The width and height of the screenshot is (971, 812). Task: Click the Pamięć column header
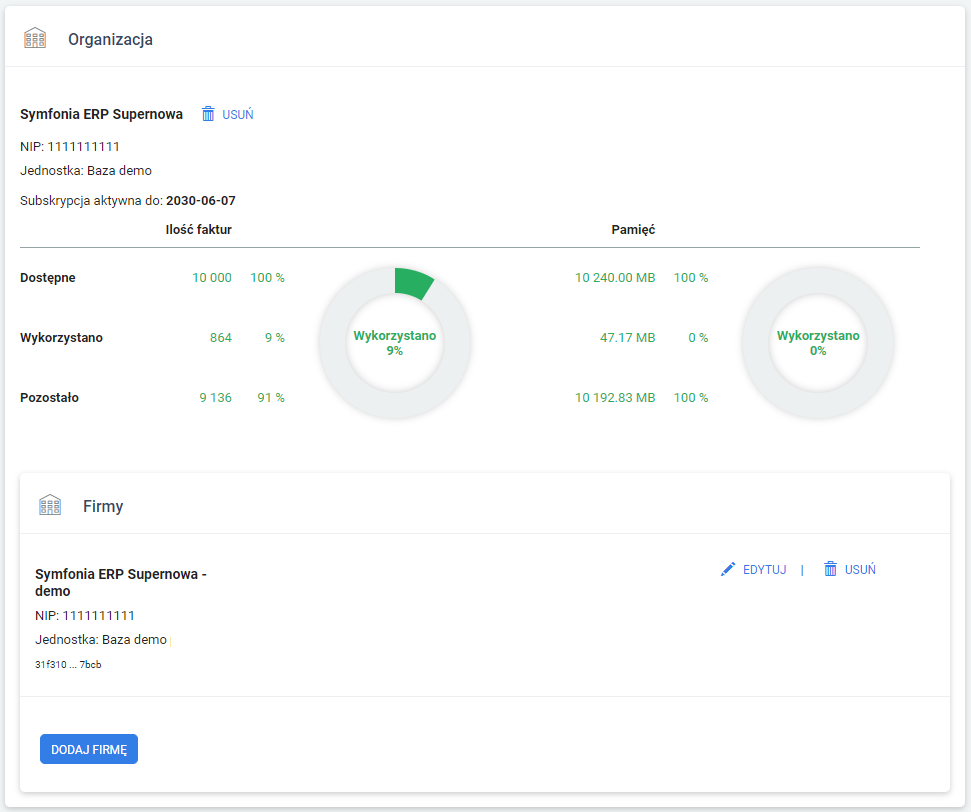[633, 229]
